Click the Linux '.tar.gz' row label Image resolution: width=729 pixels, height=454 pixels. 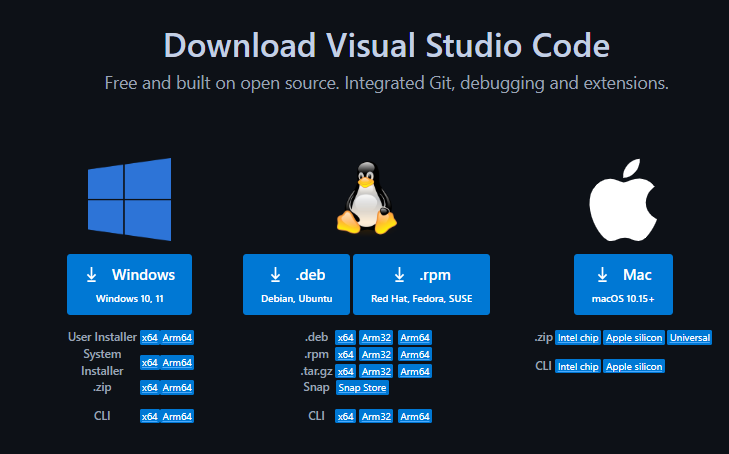316,371
